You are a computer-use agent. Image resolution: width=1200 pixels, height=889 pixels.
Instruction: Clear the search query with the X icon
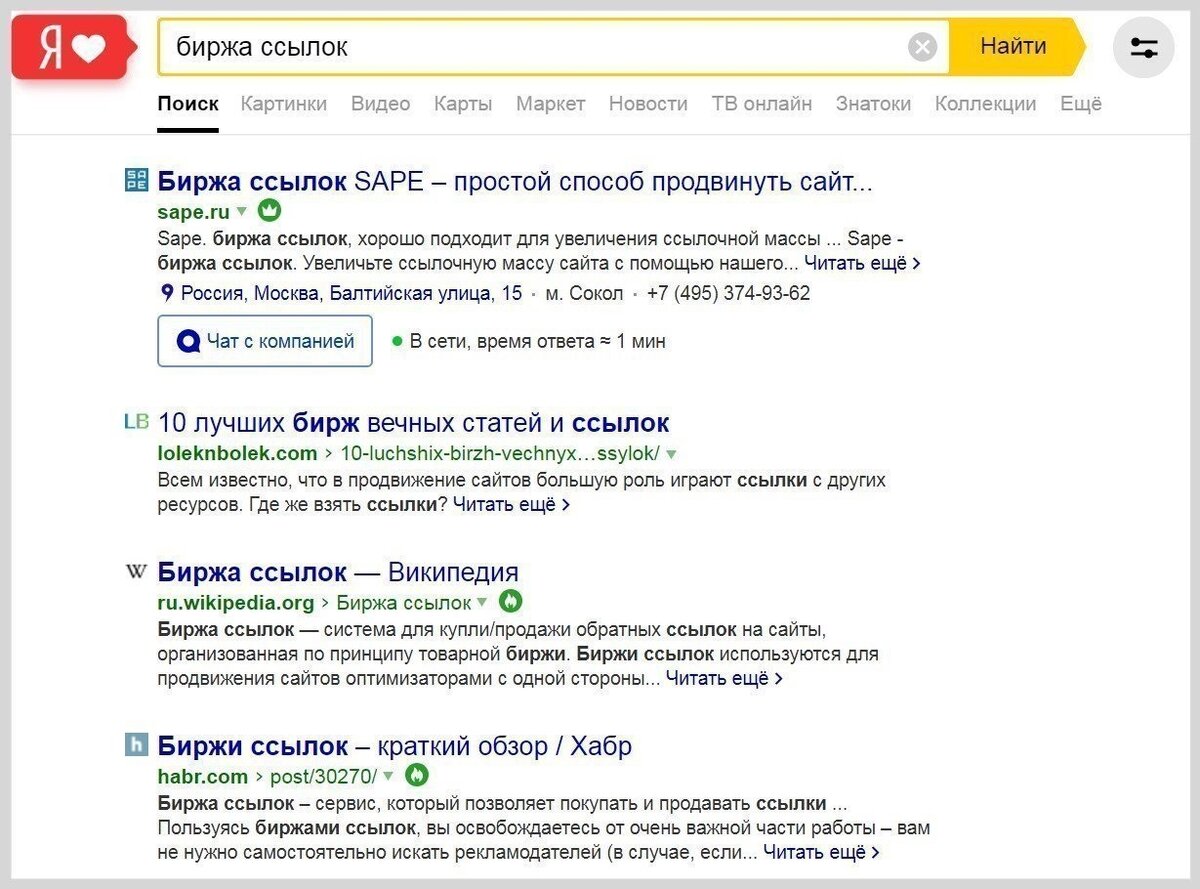pos(921,46)
